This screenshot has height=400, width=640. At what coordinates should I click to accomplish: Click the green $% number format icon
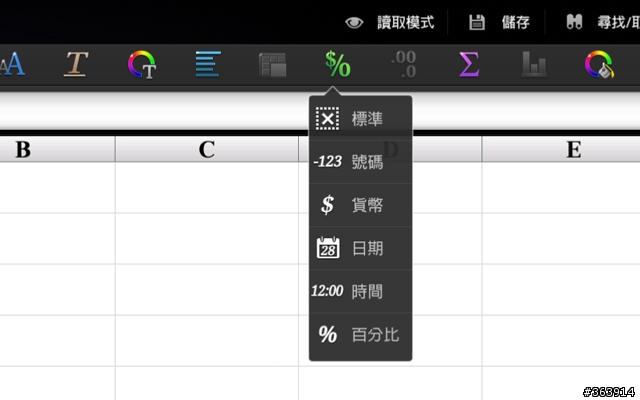click(338, 64)
